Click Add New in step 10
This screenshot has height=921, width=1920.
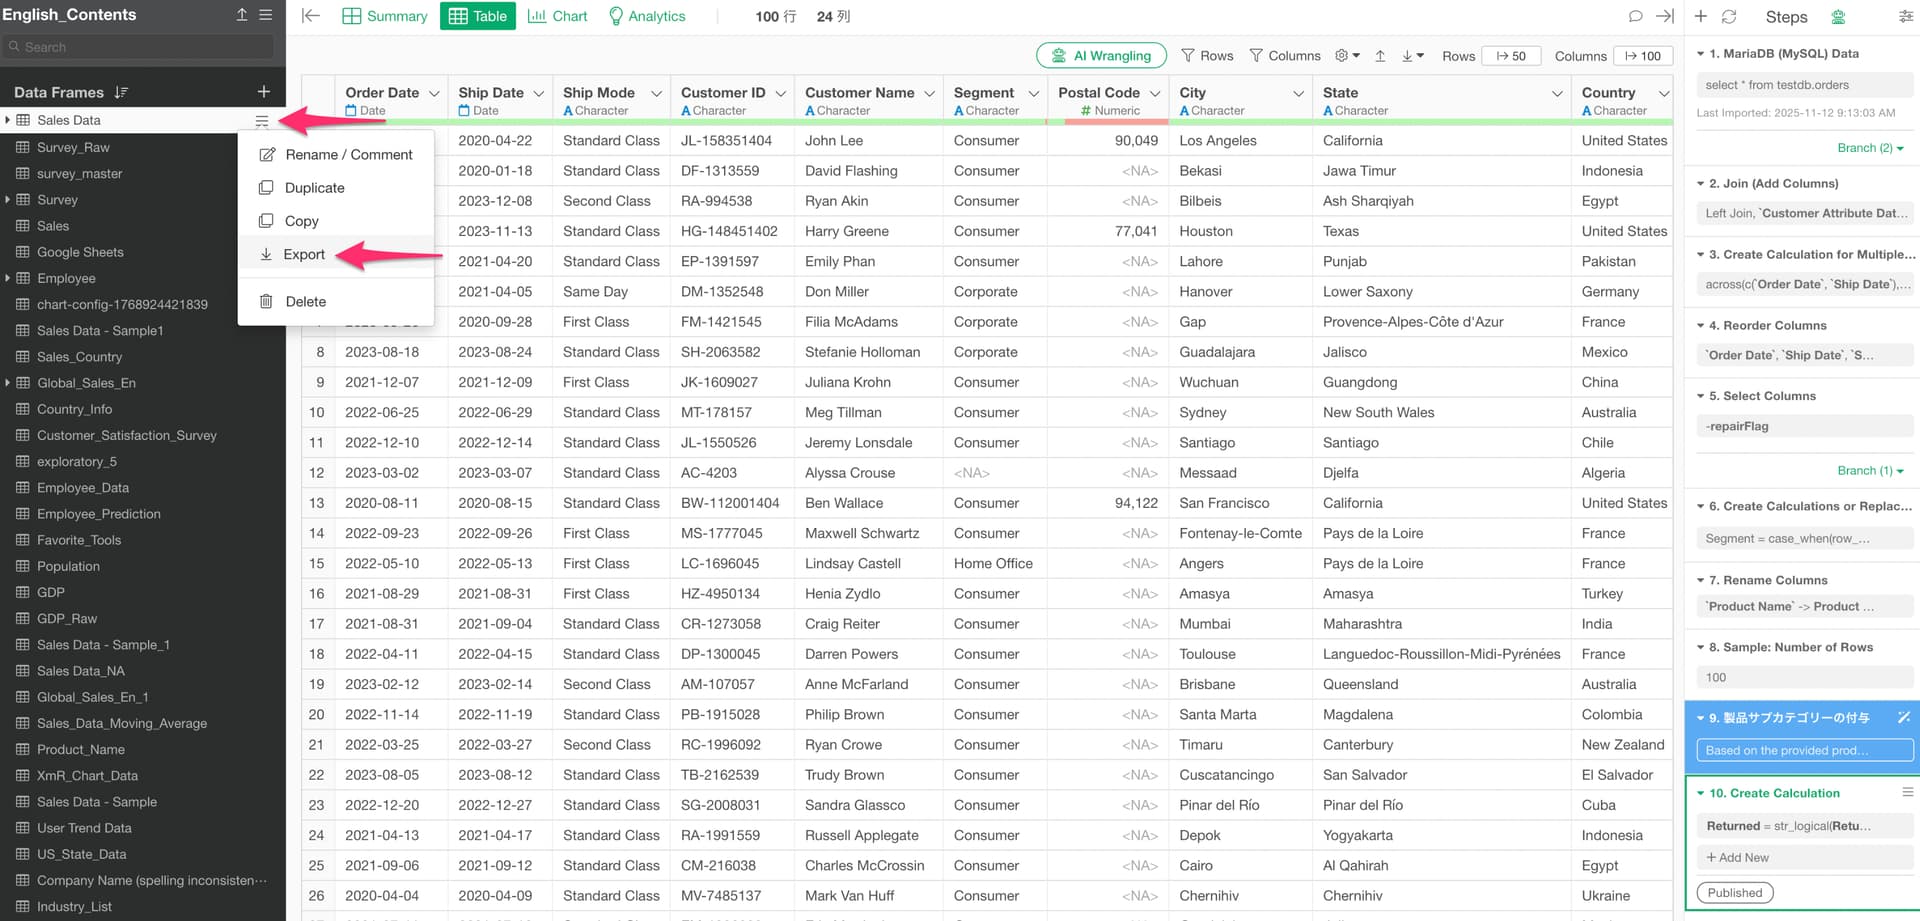point(1737,858)
